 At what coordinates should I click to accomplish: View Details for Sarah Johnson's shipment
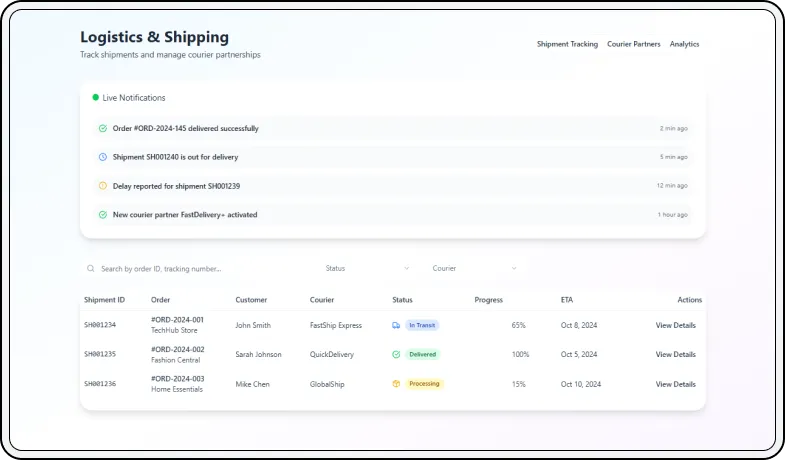point(675,354)
